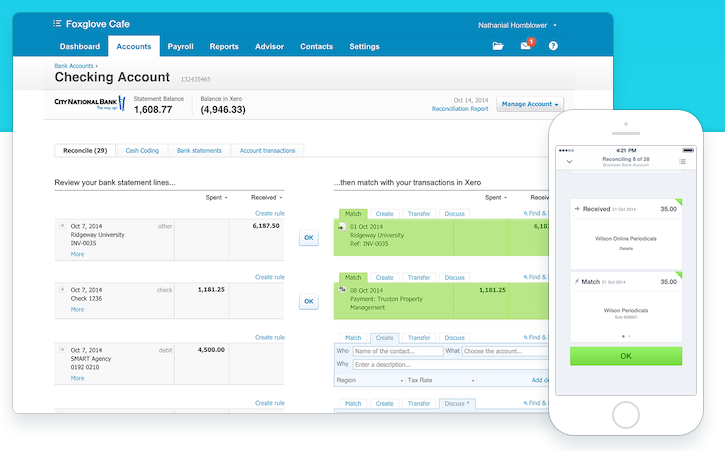Expand the Nathanial Hornblower user menu
Image resolution: width=725 pixels, height=451 pixels.
517,25
